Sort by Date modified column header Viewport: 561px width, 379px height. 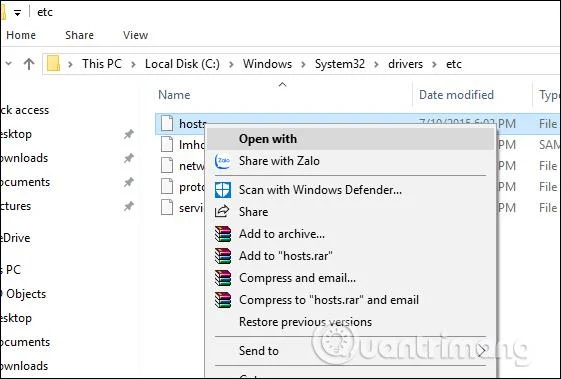pyautogui.click(x=456, y=95)
